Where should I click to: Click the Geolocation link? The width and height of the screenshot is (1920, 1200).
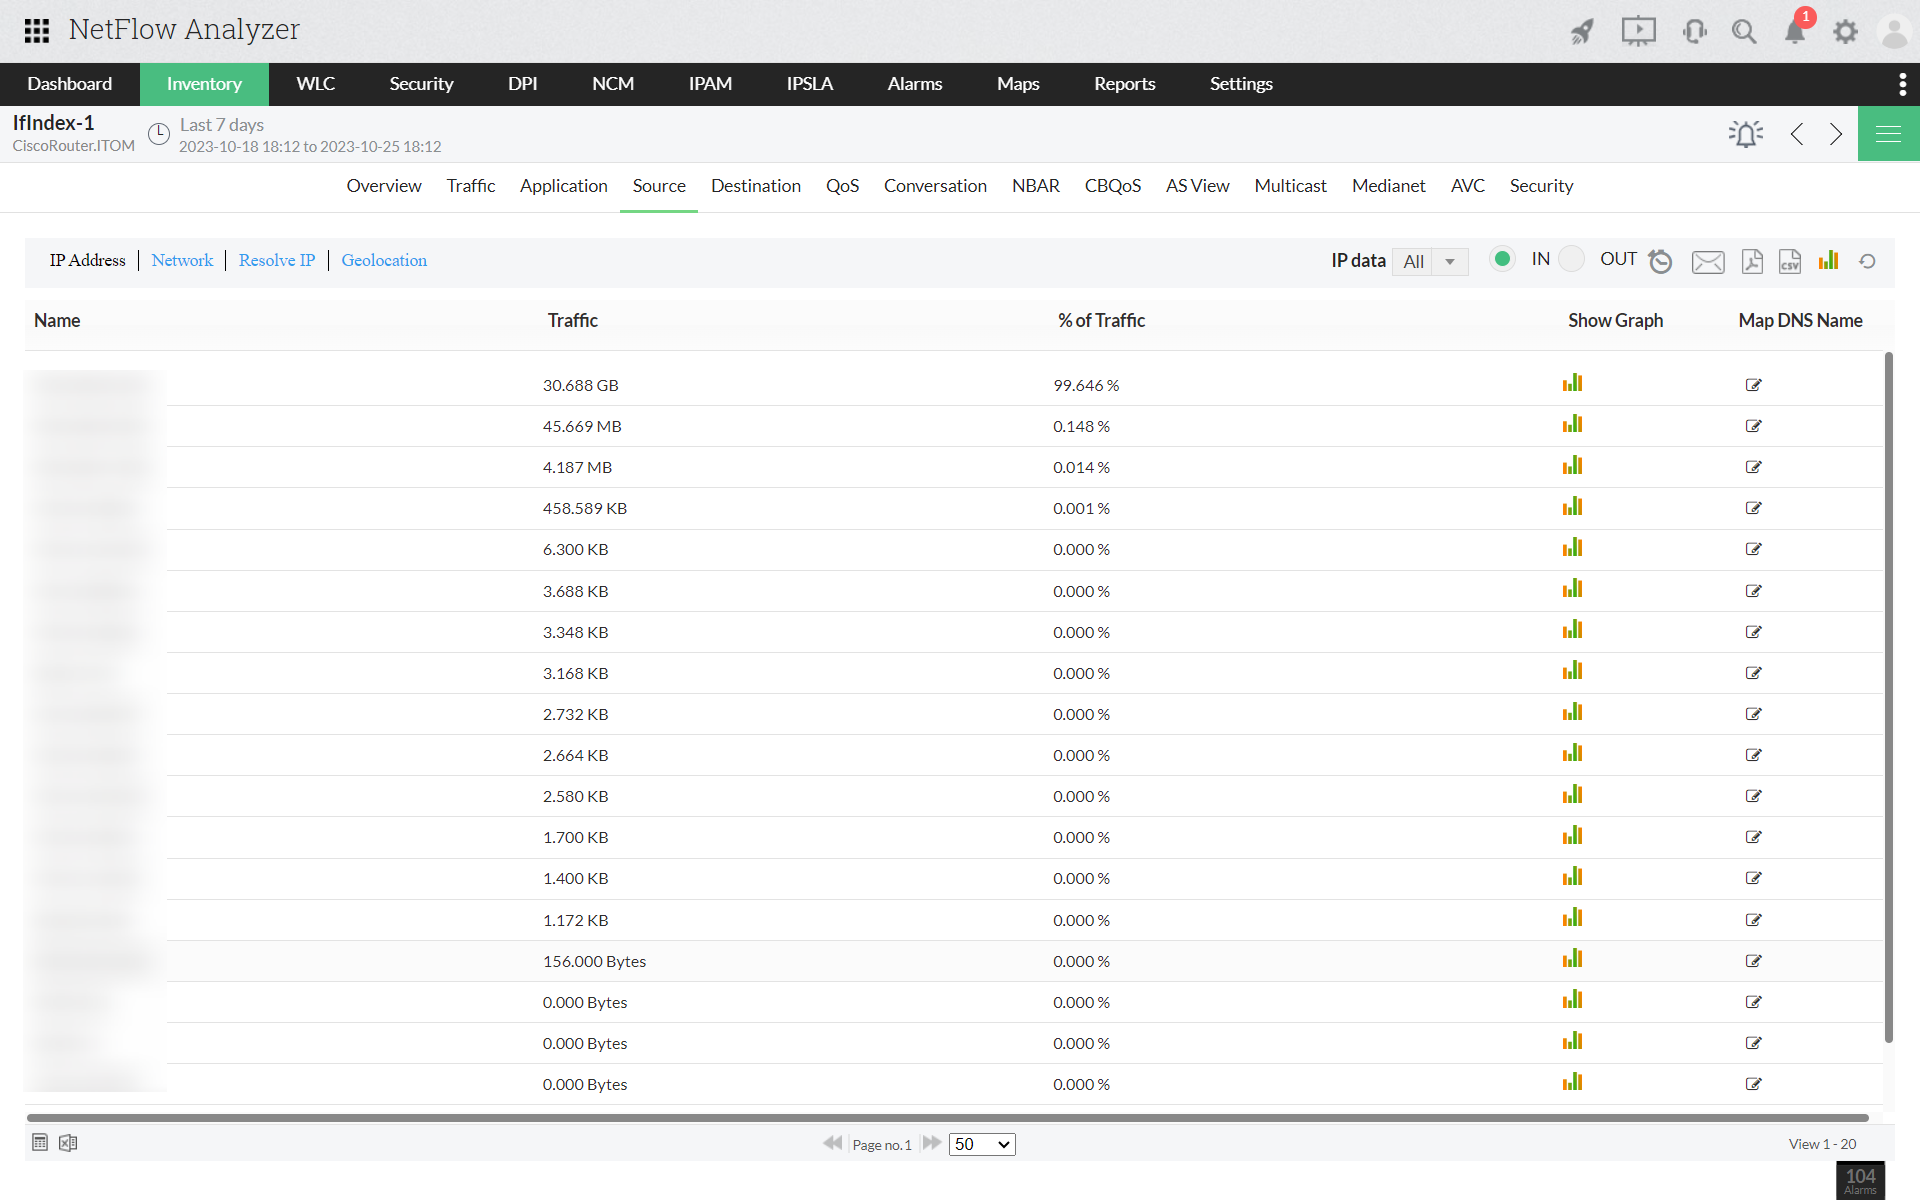384,260
